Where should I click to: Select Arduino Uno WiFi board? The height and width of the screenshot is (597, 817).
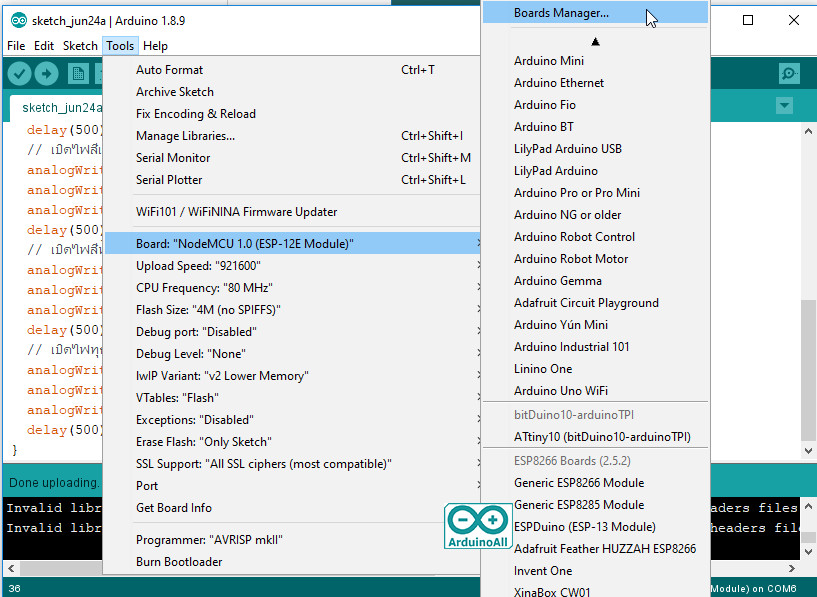click(x=595, y=391)
